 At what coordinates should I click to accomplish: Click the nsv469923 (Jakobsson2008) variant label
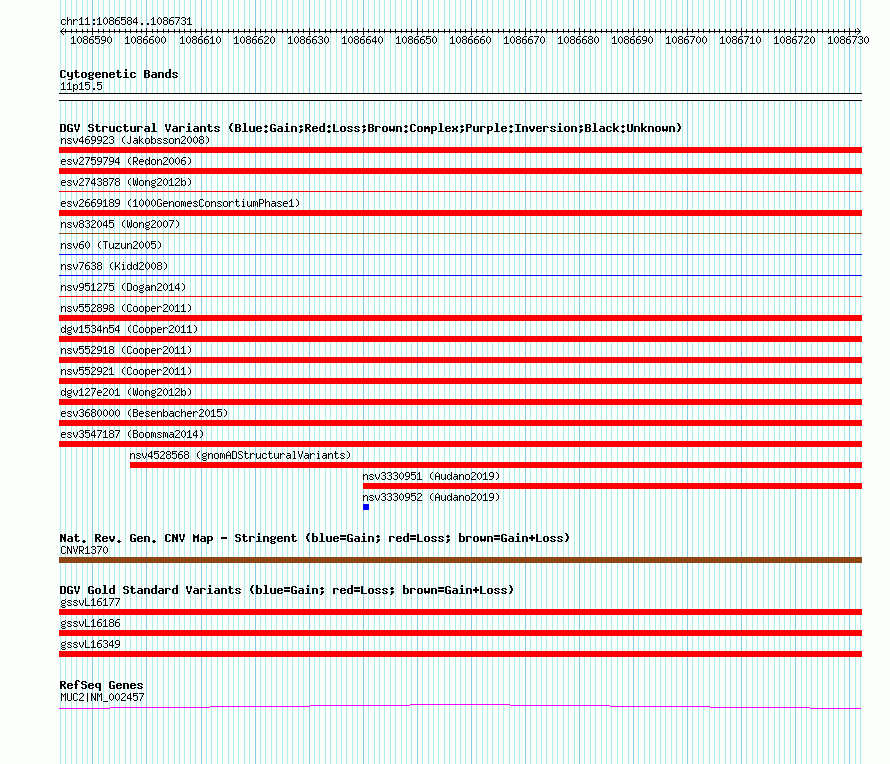[x=135, y=140]
